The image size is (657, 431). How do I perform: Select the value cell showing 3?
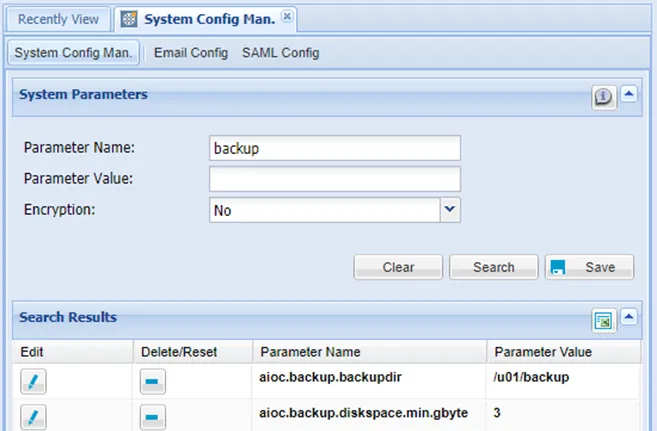click(x=563, y=415)
